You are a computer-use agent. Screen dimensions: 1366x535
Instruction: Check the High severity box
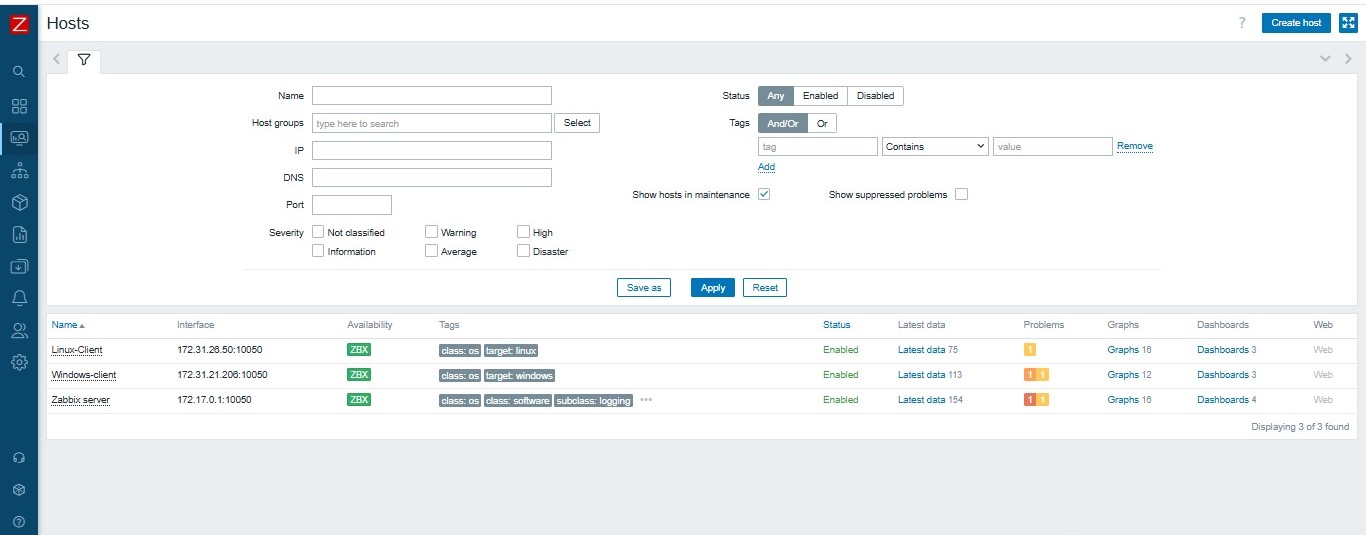(523, 232)
